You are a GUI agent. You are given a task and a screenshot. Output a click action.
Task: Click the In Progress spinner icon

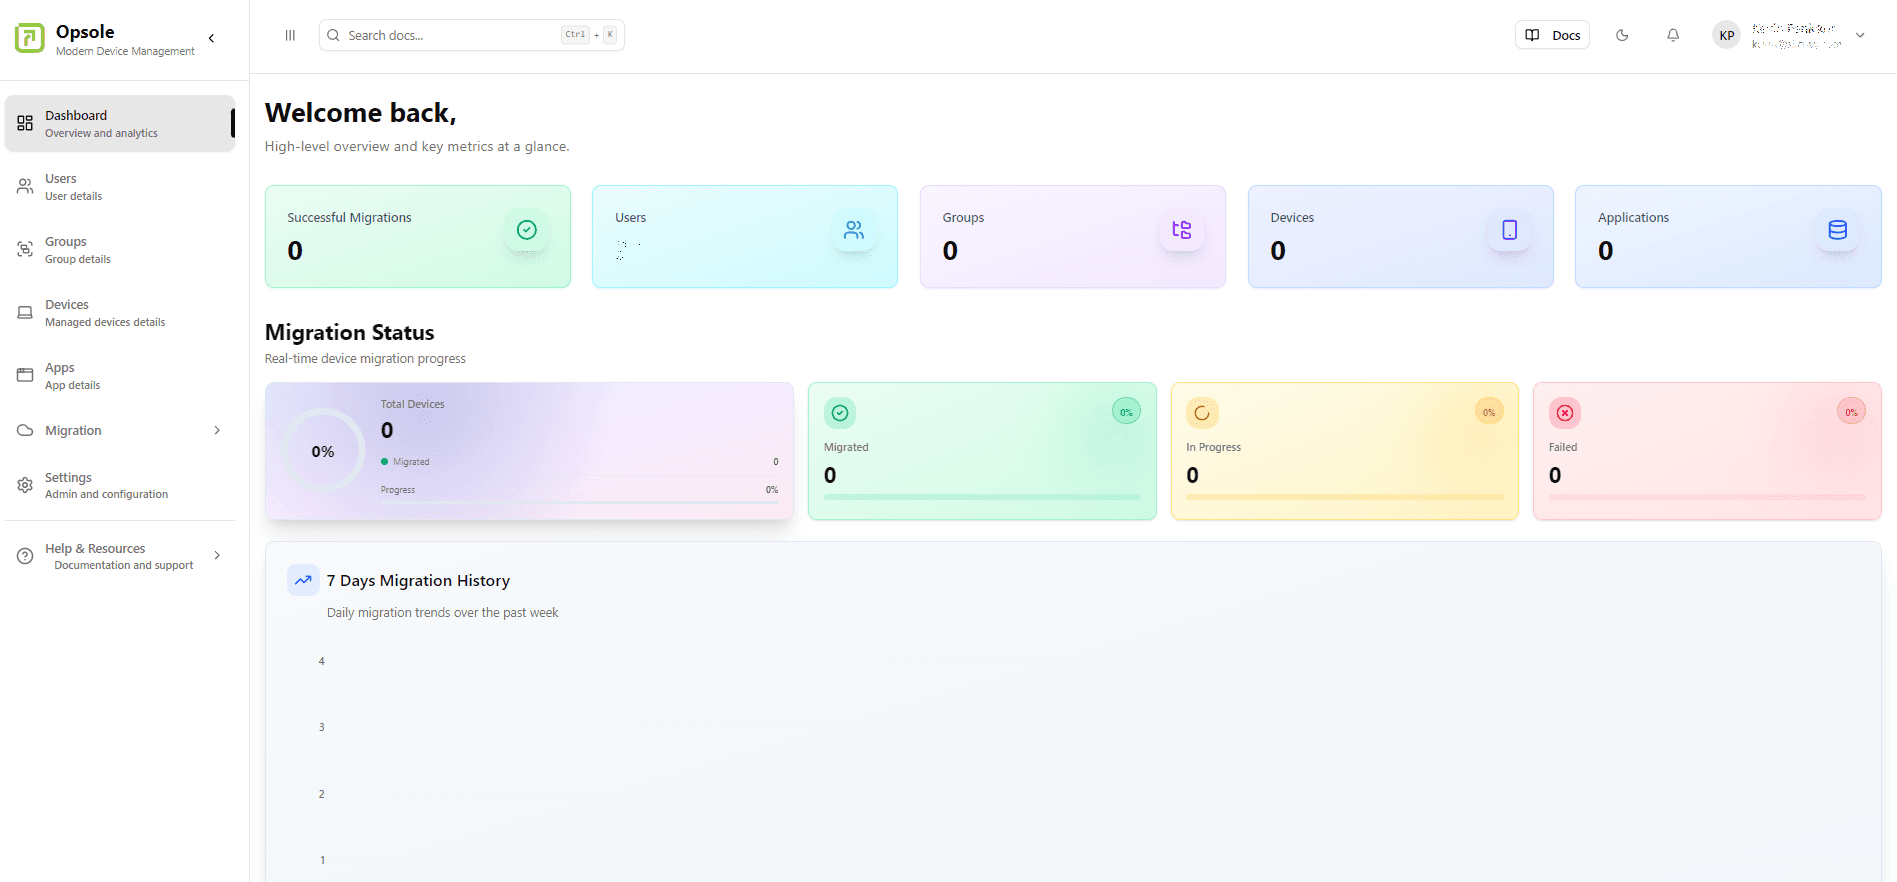tap(1202, 413)
